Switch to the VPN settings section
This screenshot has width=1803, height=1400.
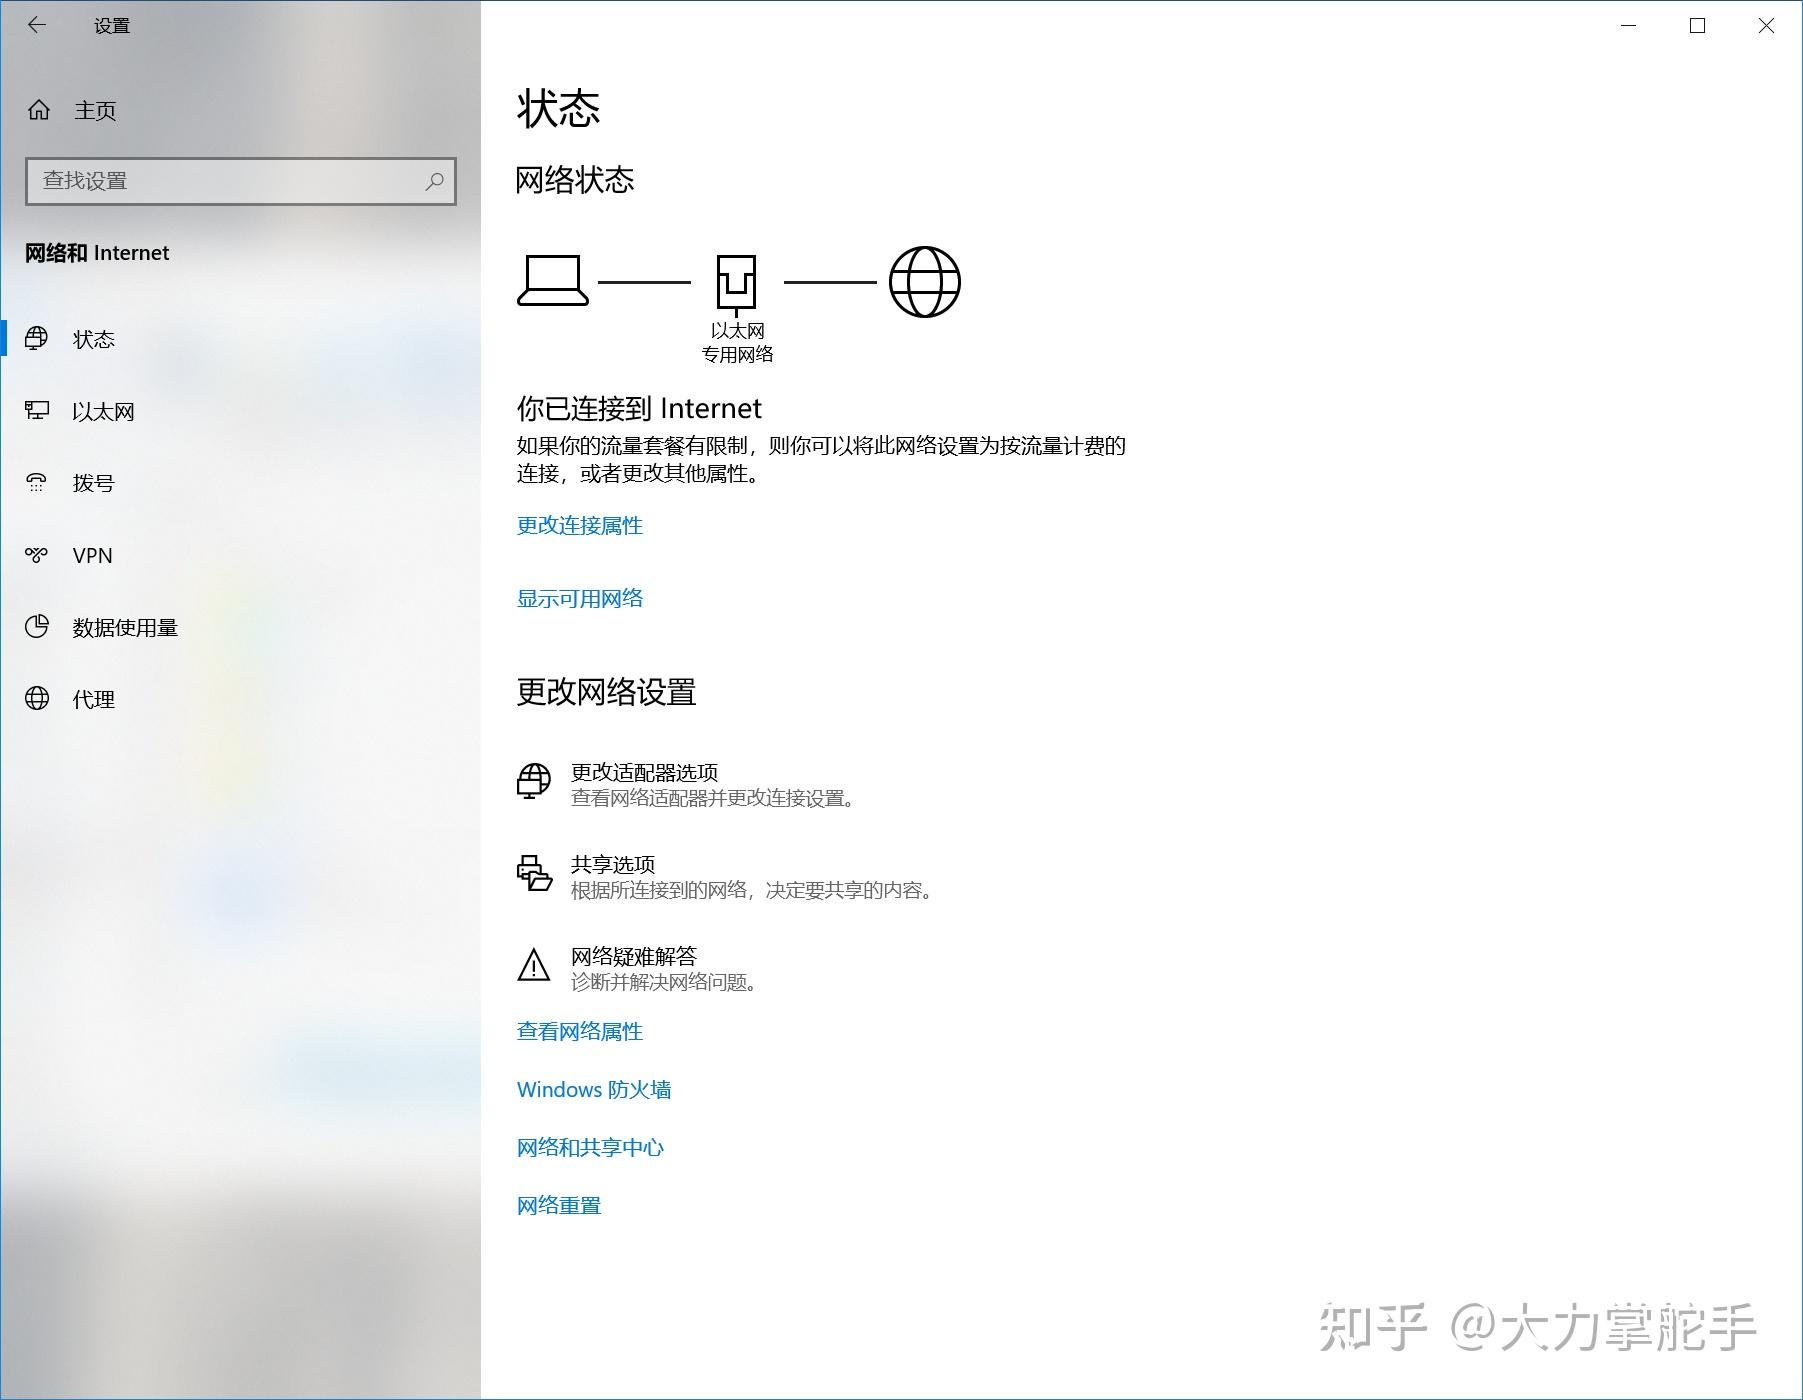coord(92,555)
